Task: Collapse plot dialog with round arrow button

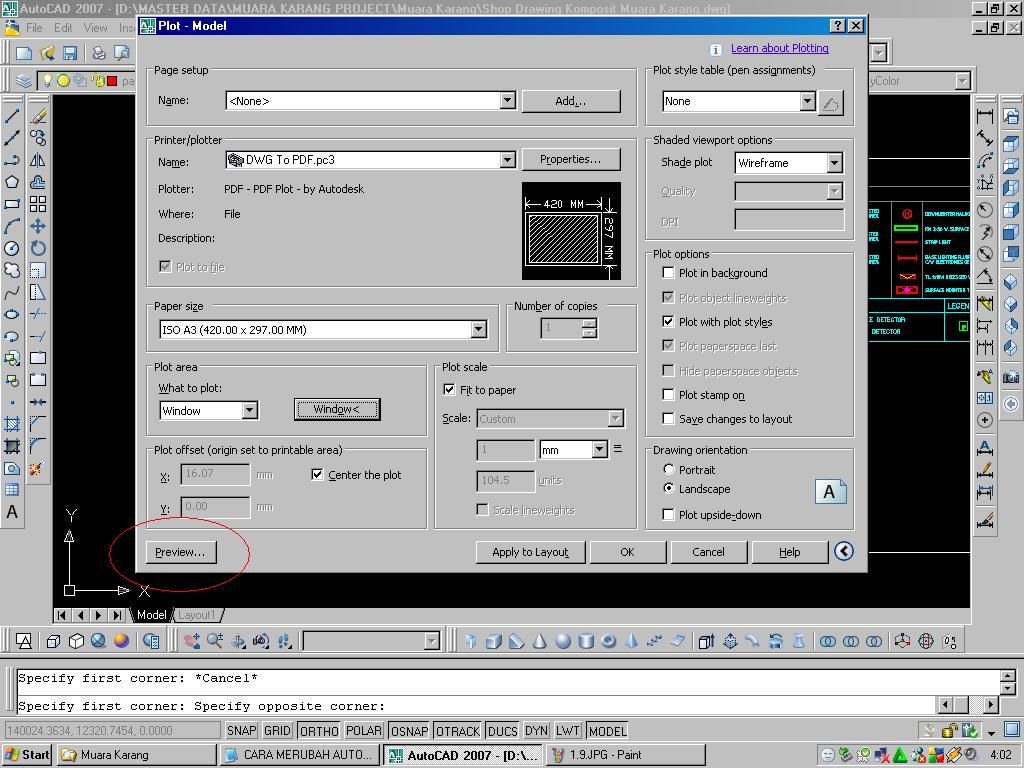Action: click(844, 551)
